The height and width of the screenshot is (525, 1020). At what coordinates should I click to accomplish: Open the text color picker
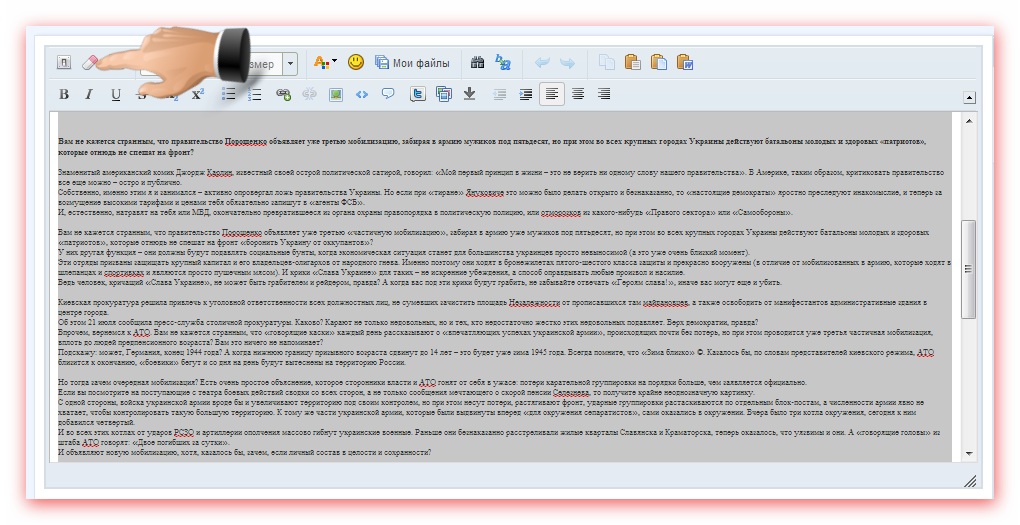(x=321, y=62)
